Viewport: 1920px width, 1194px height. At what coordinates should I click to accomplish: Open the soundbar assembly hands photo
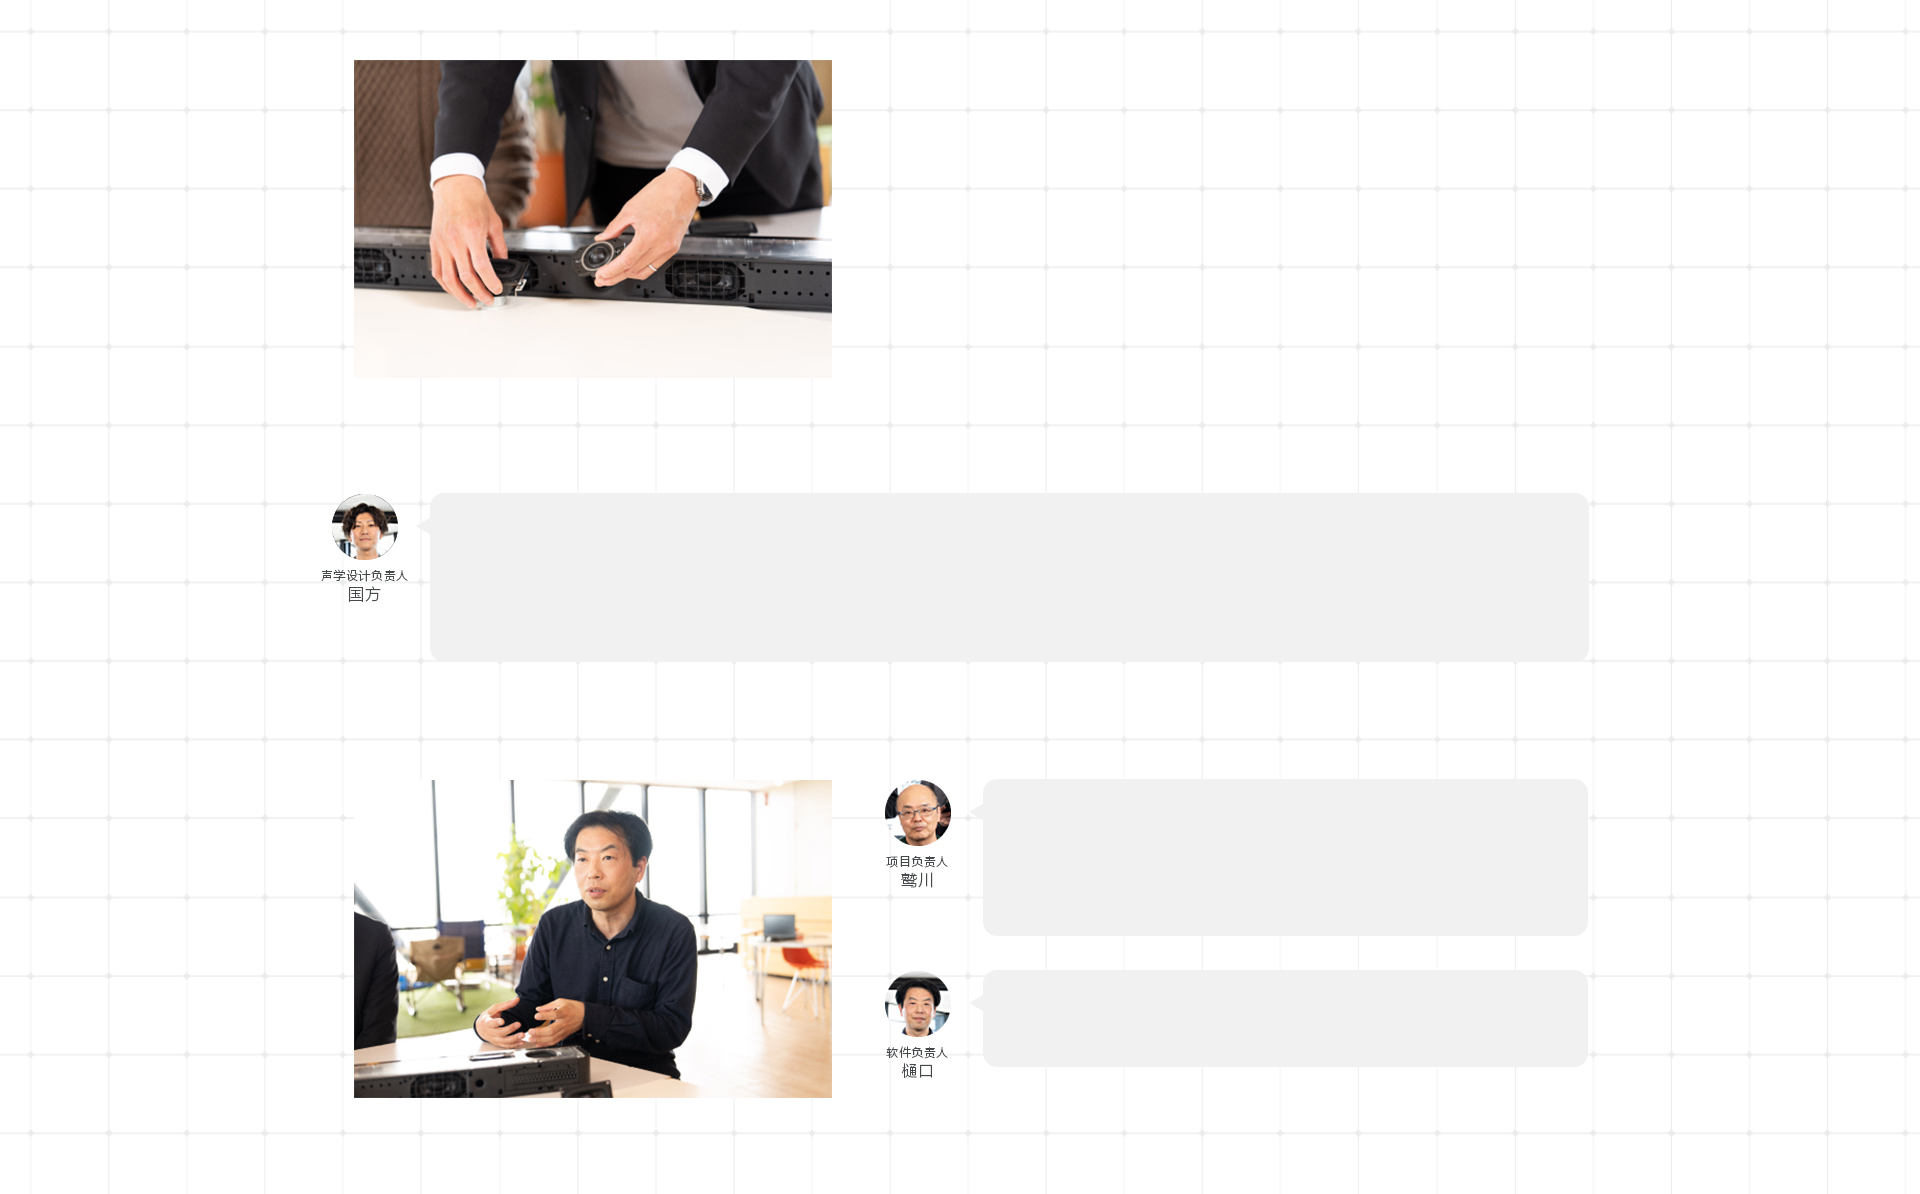click(593, 218)
